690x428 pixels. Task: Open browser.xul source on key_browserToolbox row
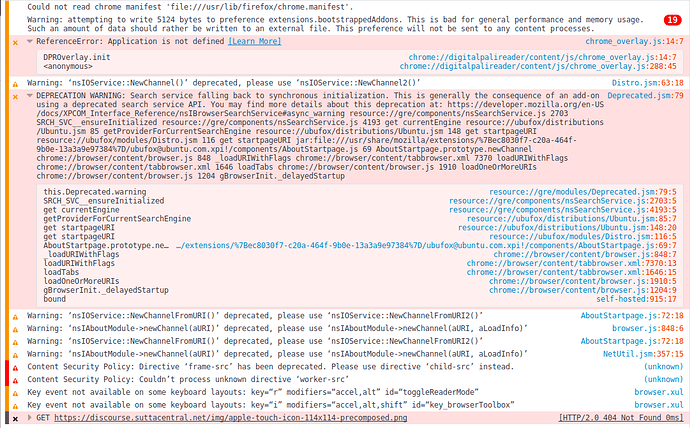click(x=659, y=405)
